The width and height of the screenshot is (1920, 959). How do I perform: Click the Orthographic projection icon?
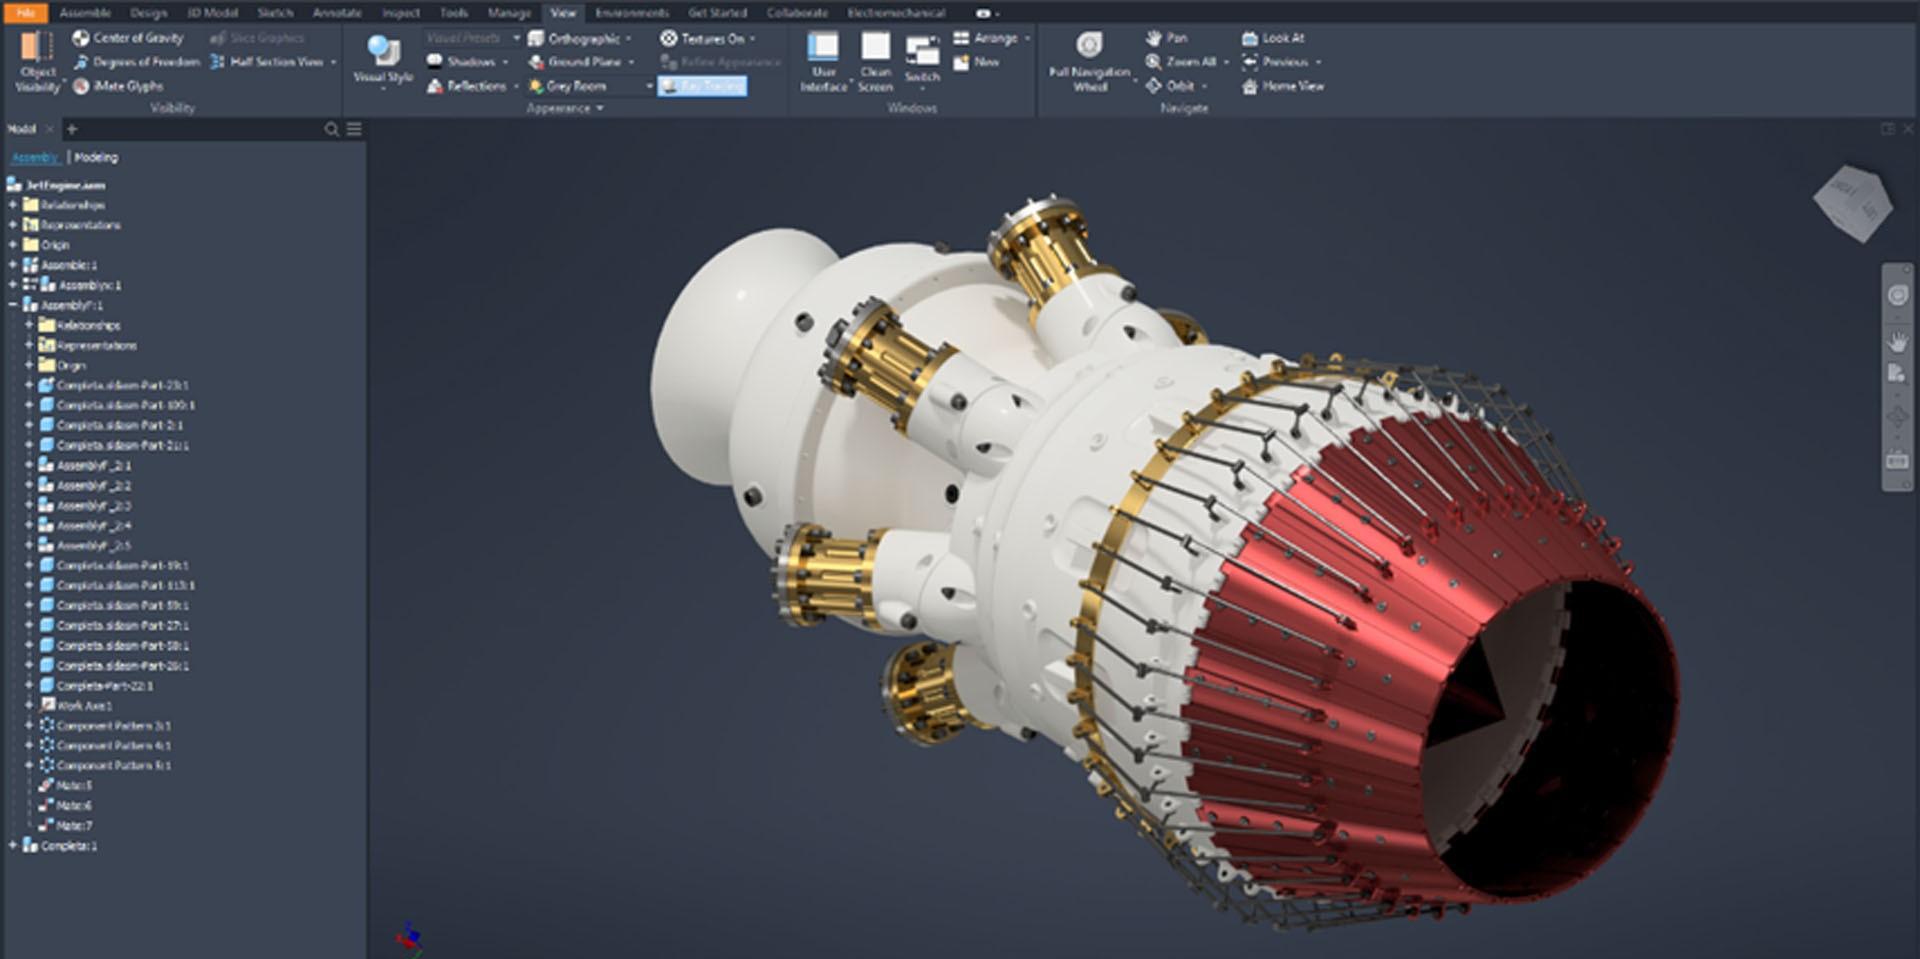click(536, 38)
